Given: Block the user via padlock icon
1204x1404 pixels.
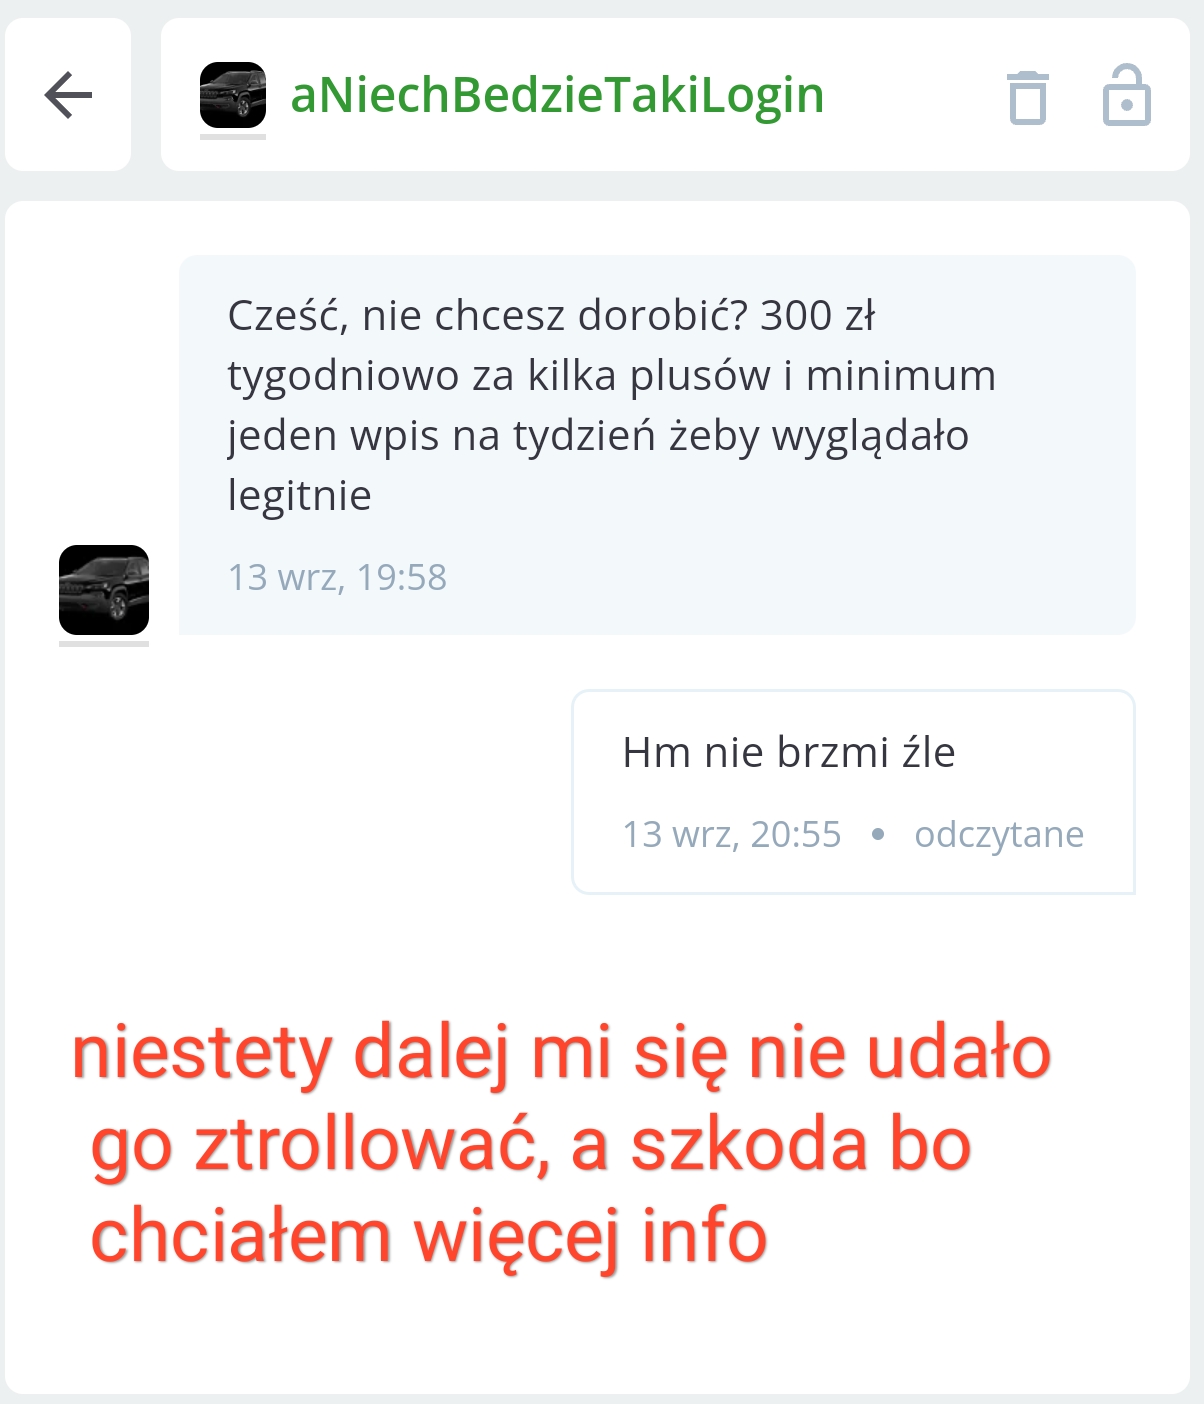Looking at the screenshot, I should pos(1127,95).
